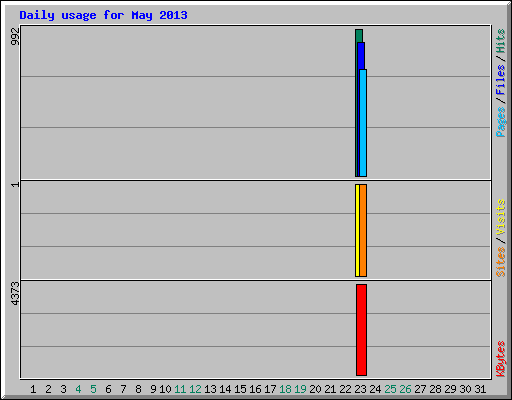512x400 pixels.
Task: Click day 28 on the x-axis
Action: (x=435, y=389)
